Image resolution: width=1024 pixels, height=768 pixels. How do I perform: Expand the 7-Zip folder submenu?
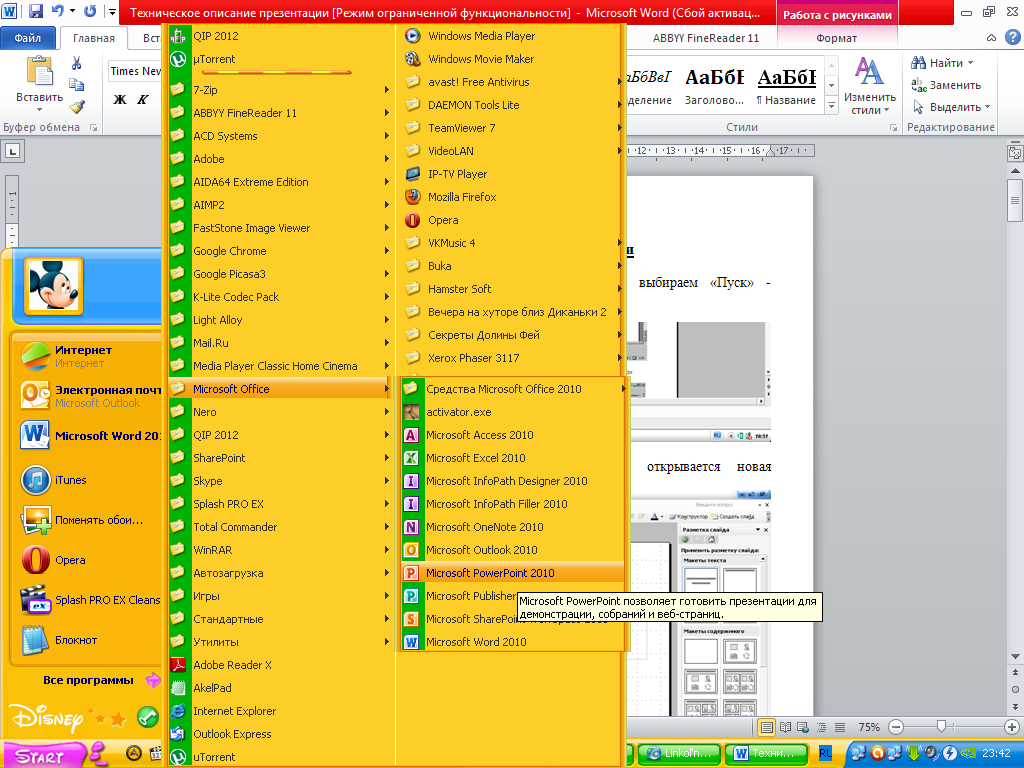(281, 89)
